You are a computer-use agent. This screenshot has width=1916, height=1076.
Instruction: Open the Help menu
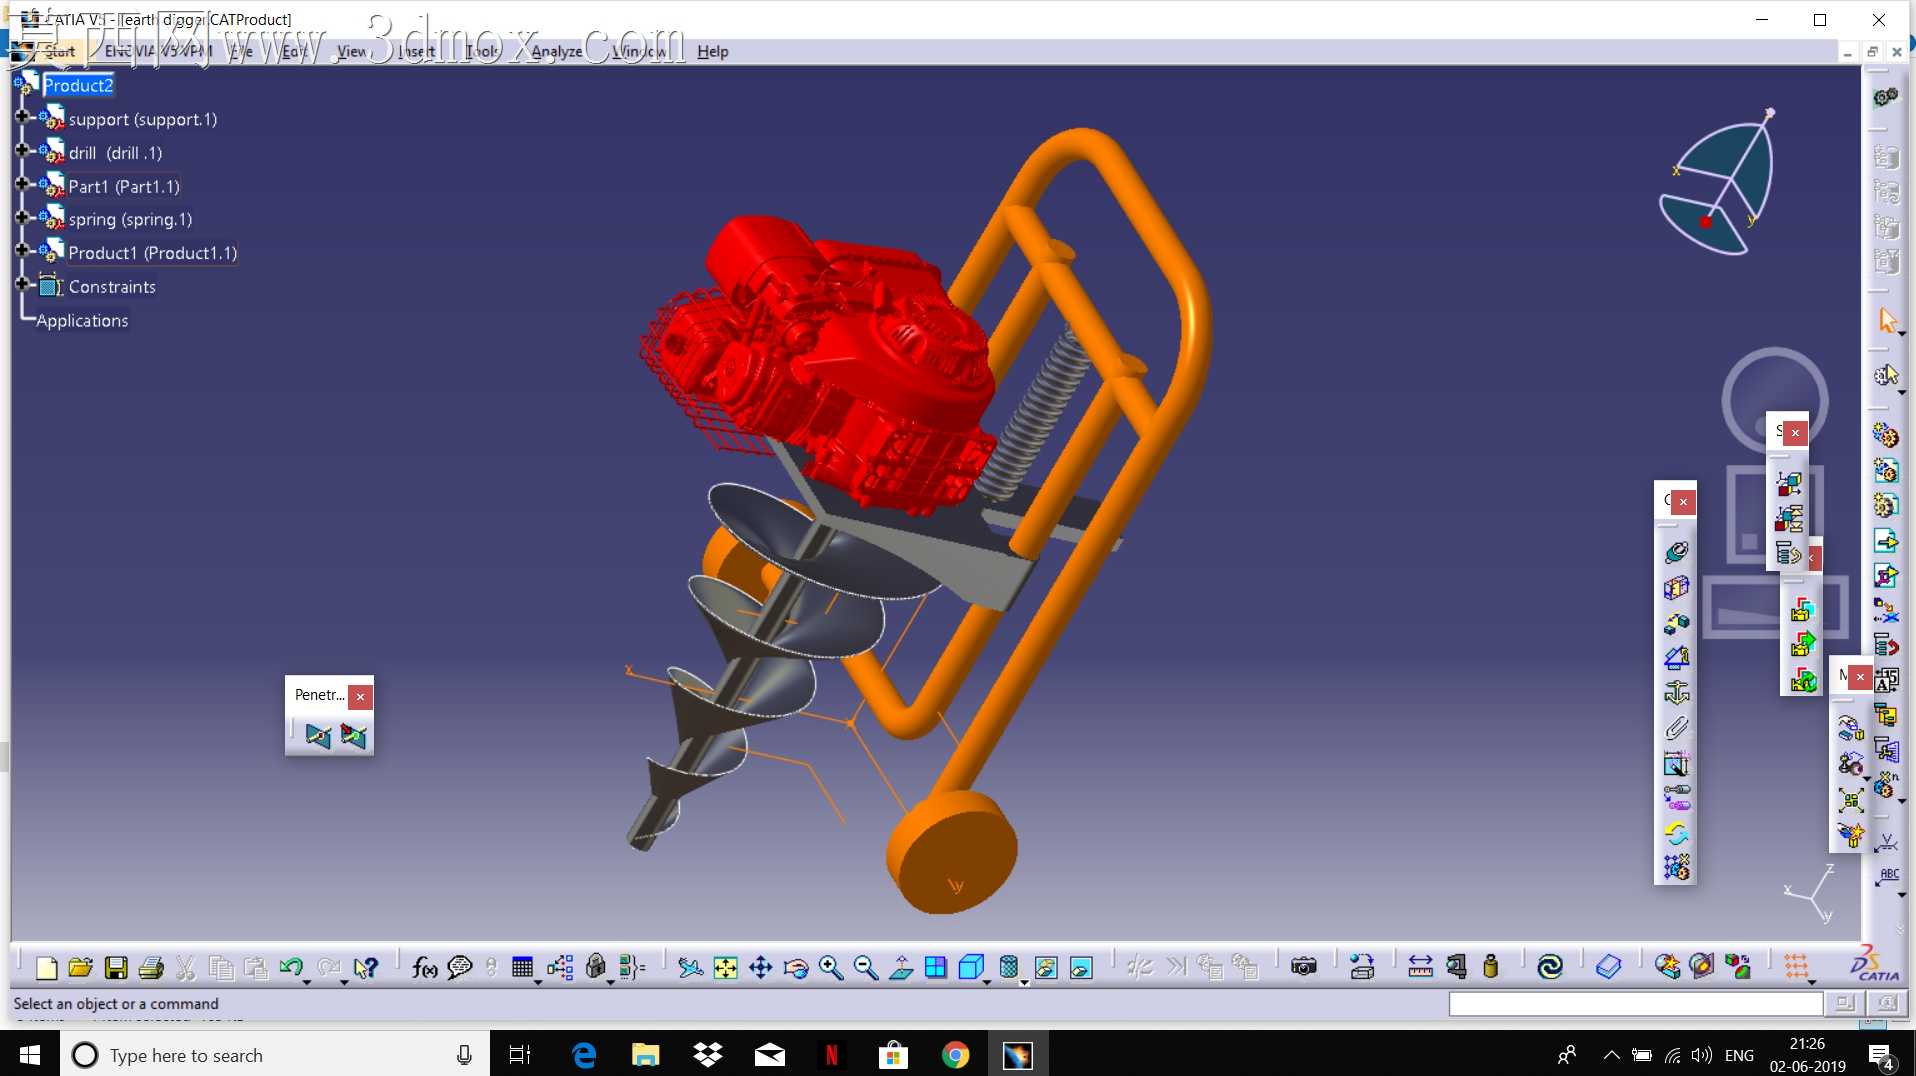(x=712, y=51)
